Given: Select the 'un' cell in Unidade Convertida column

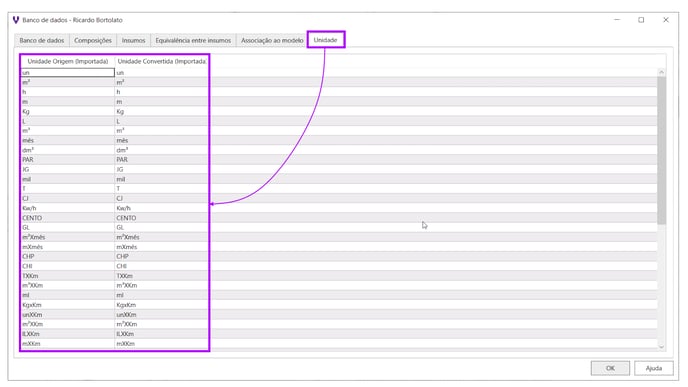Looking at the screenshot, I should pyautogui.click(x=161, y=72).
